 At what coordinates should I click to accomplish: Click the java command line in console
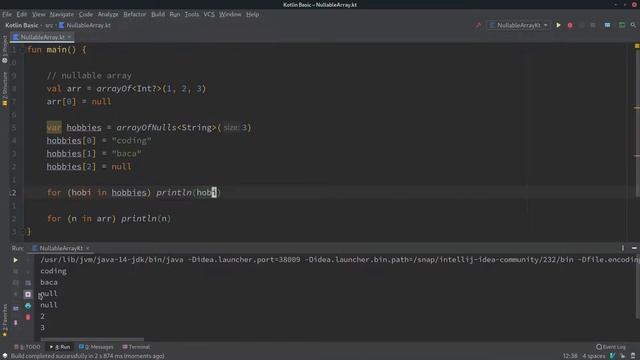tap(339, 260)
